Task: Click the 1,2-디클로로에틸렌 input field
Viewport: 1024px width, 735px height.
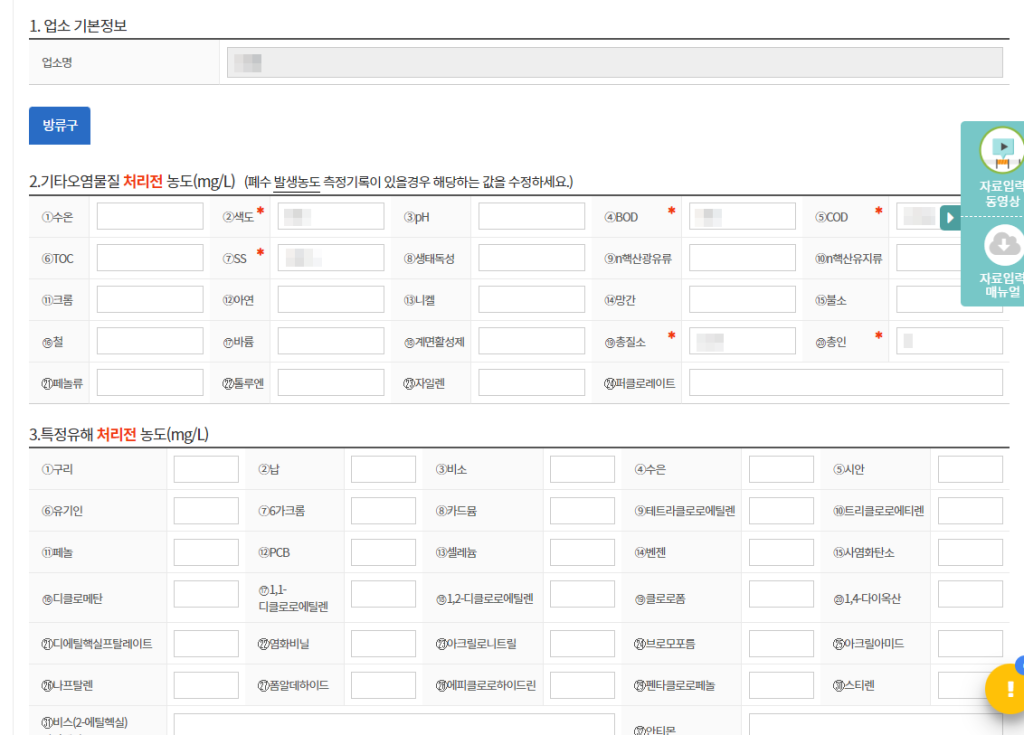Action: pos(583,595)
